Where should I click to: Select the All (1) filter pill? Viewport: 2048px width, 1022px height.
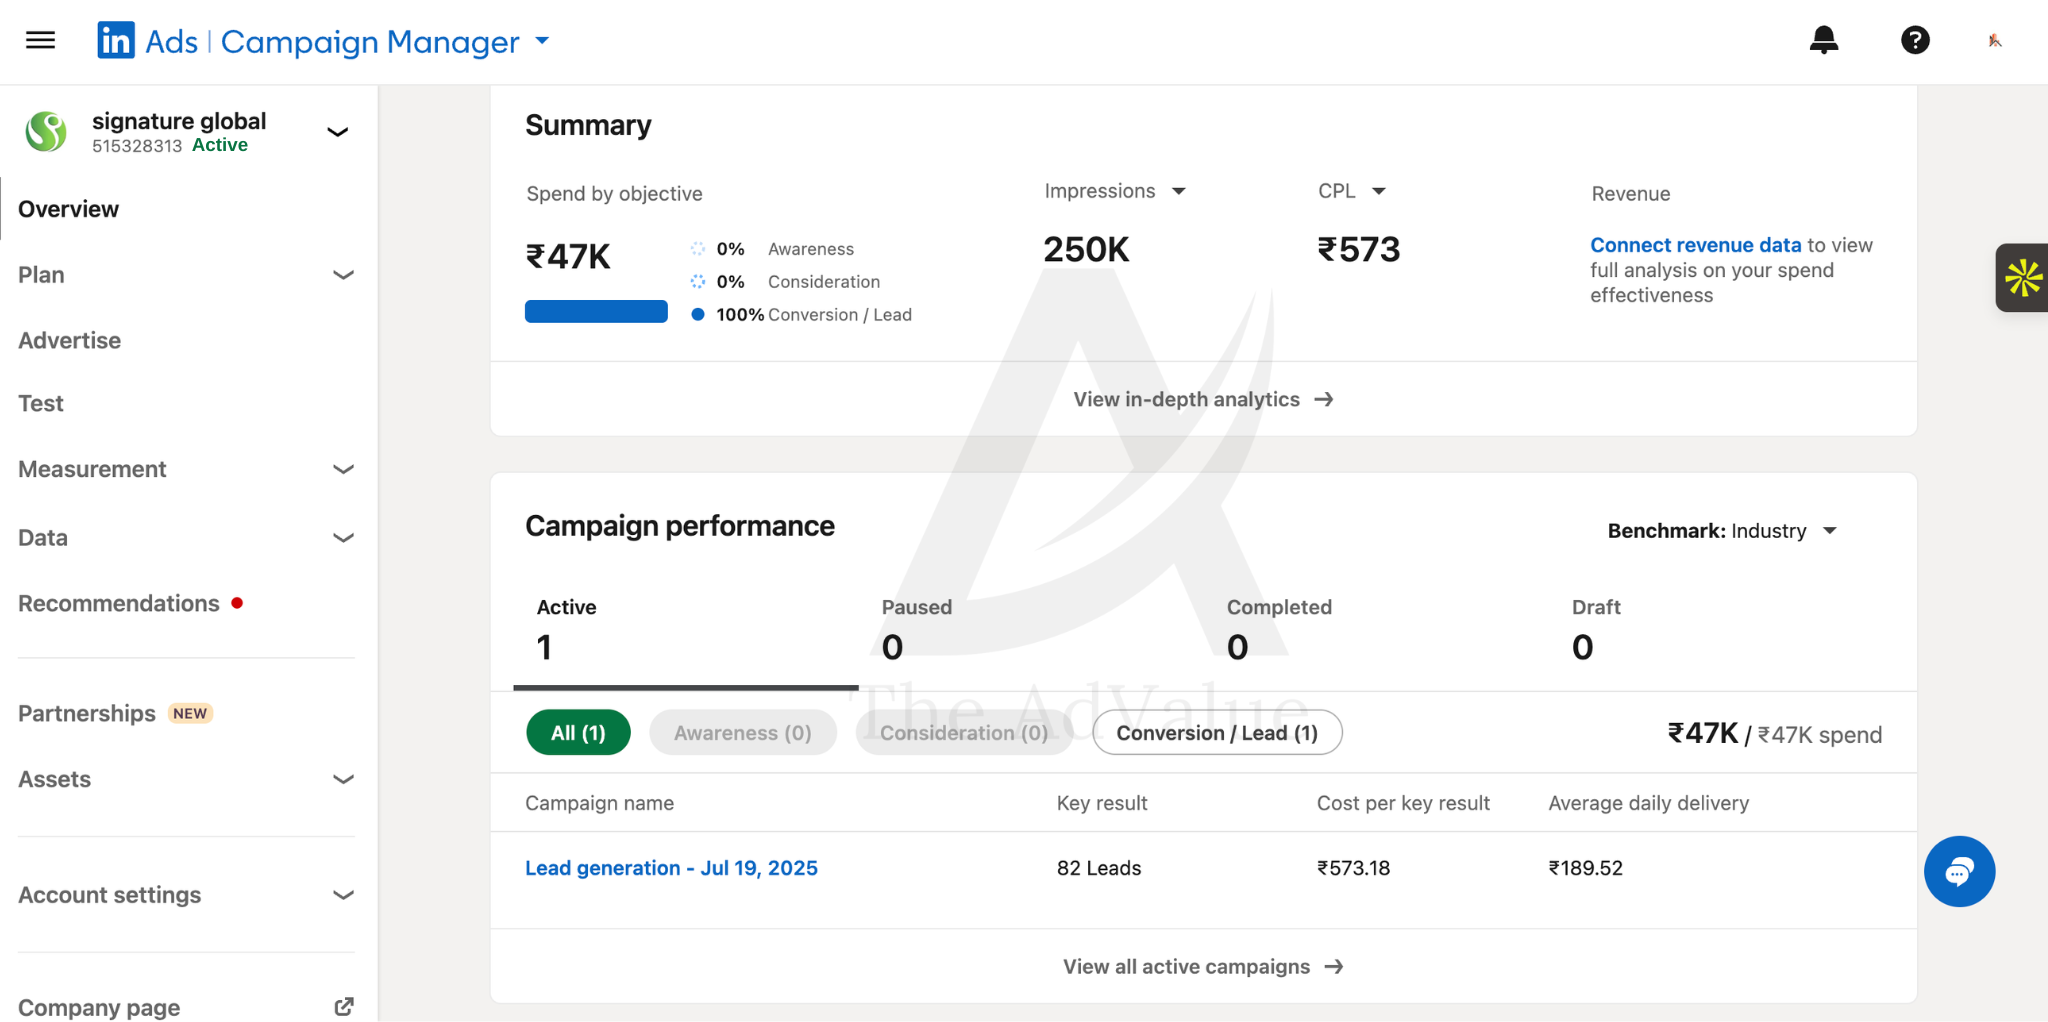pos(578,733)
